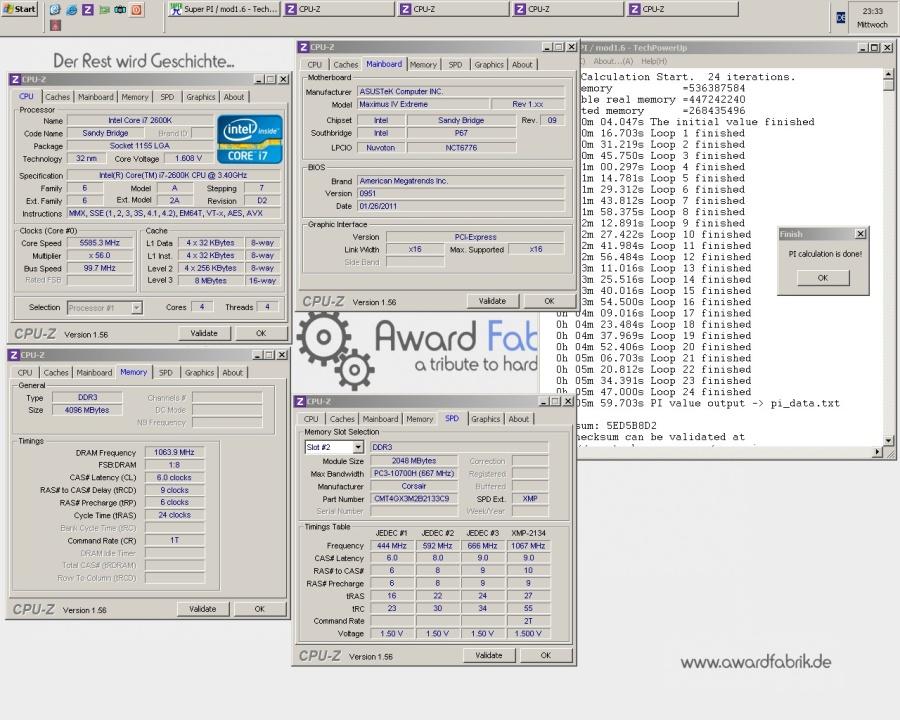Screen dimensions: 900x720
Task: Launch CPU-Z from the quick launch bar
Action: coord(88,10)
